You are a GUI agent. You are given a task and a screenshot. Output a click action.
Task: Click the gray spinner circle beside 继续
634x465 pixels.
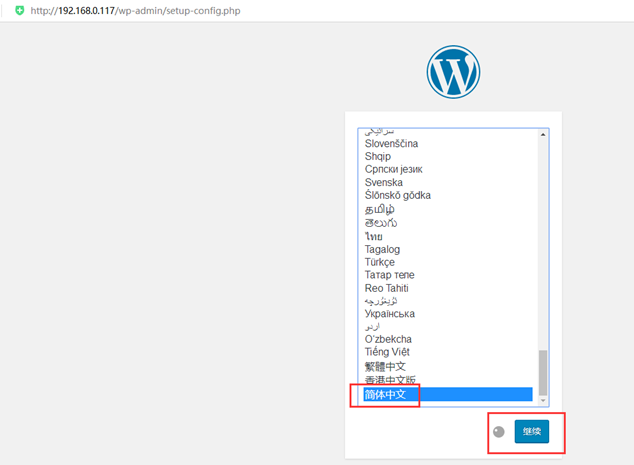pos(499,432)
